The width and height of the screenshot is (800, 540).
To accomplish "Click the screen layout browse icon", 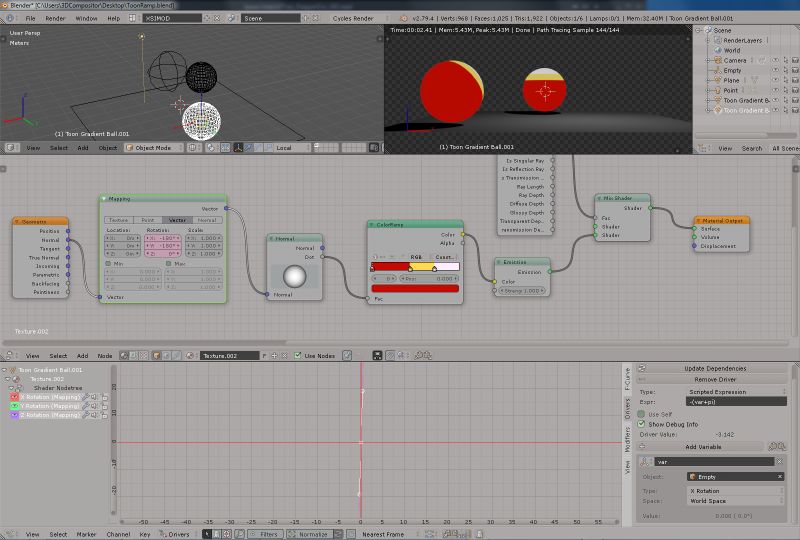I will 133,18.
